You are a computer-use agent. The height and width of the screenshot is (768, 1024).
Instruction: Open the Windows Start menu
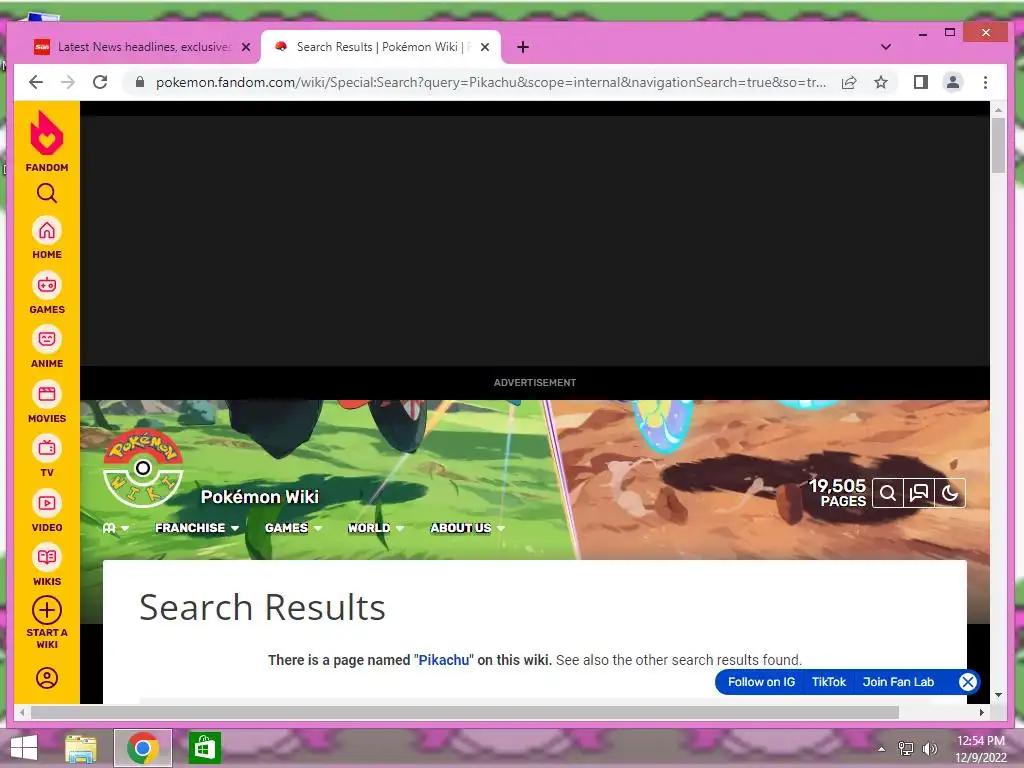point(24,748)
